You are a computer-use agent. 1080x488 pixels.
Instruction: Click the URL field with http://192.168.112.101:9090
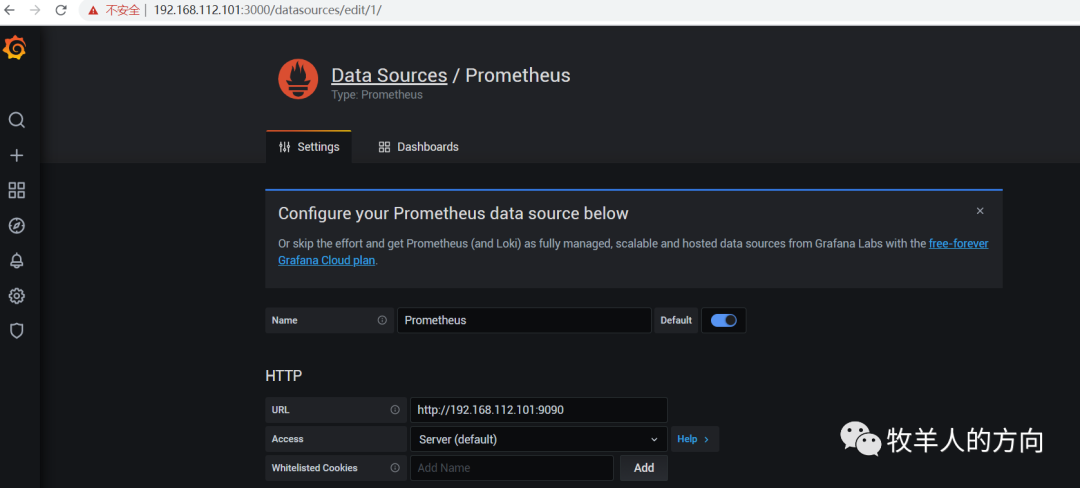[x=539, y=410]
